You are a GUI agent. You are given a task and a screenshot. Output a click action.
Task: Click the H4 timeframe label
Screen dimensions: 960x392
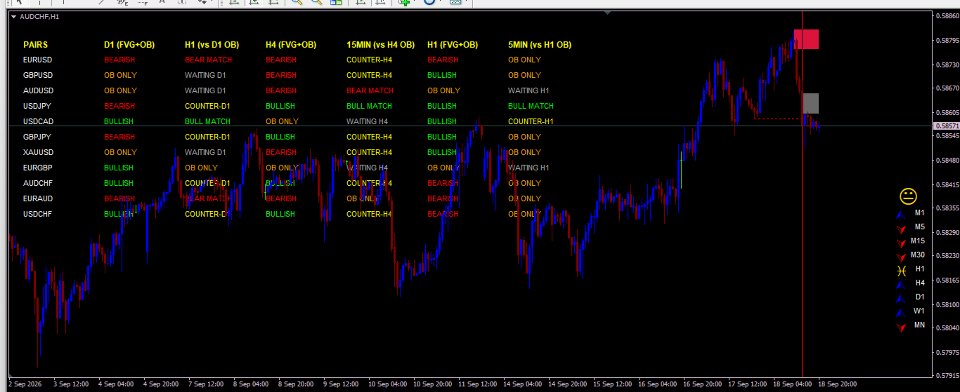pyautogui.click(x=920, y=283)
